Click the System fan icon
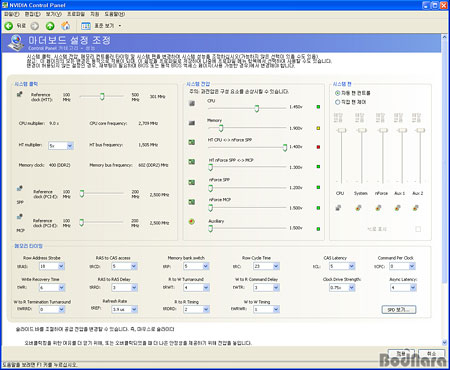Screen dimensions: 450x370 pos(358,208)
